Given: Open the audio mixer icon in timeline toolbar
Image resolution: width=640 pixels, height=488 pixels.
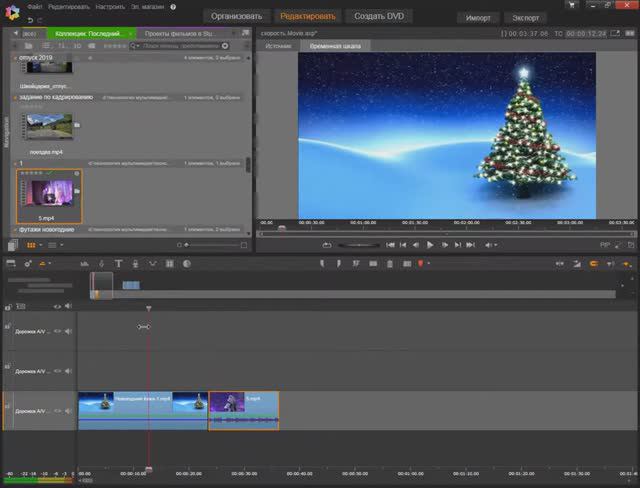Looking at the screenshot, I should click(84, 264).
